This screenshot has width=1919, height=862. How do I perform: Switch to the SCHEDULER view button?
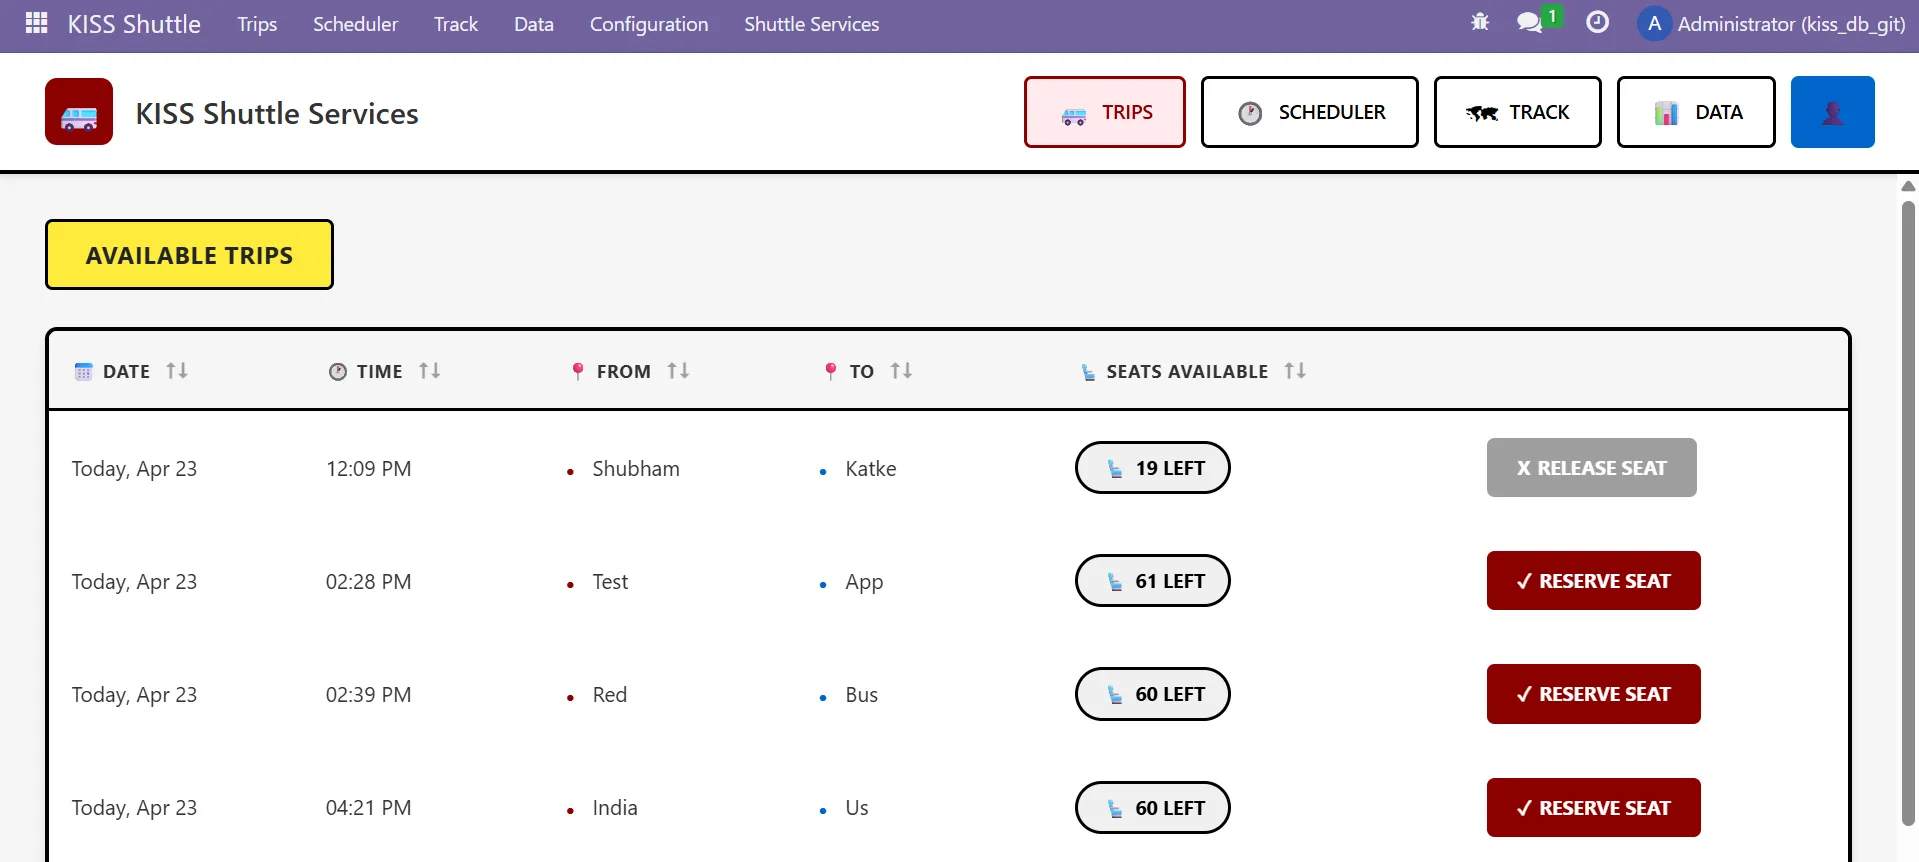1310,112
